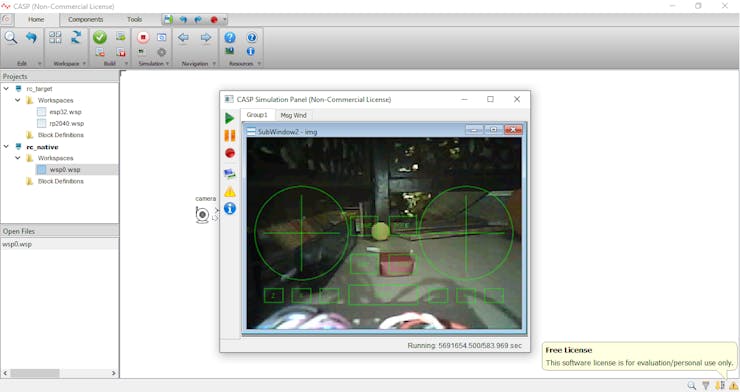Click the save icon in quick access toolbar
740x392 pixels.
tap(168, 19)
